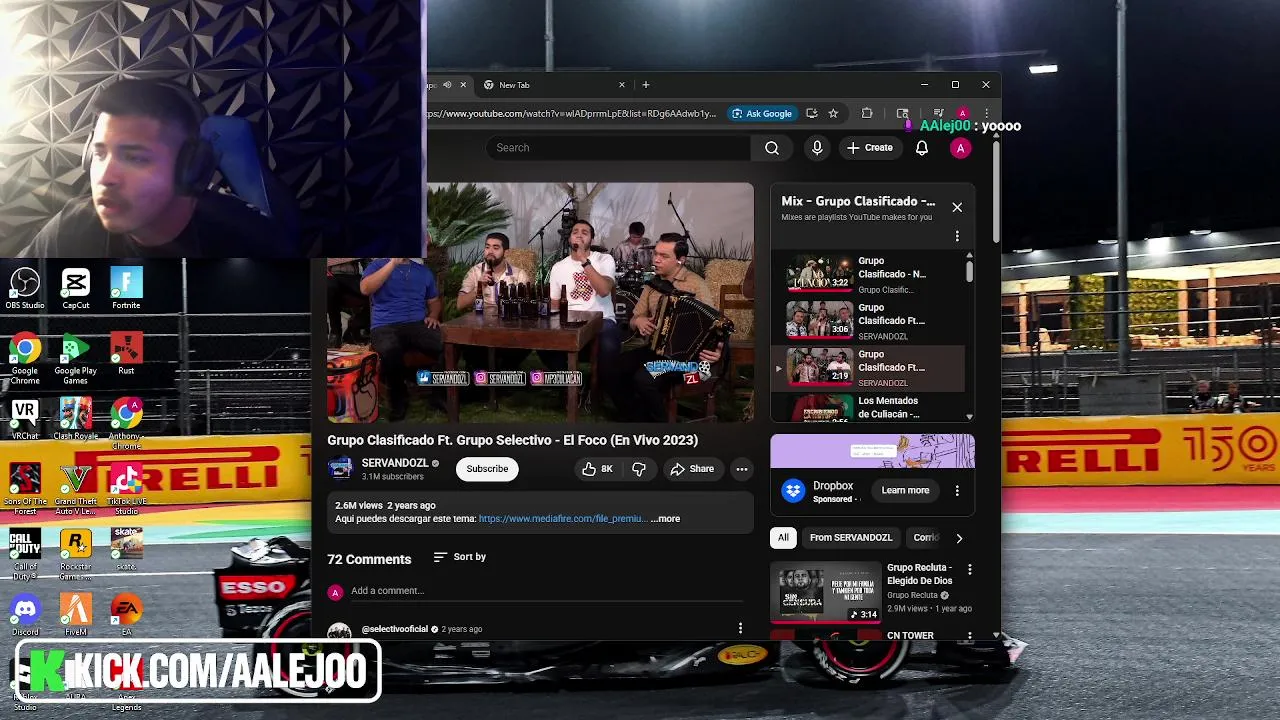1280x720 pixels.
Task: Close the New Tab browser tab
Action: pyautogui.click(x=622, y=85)
